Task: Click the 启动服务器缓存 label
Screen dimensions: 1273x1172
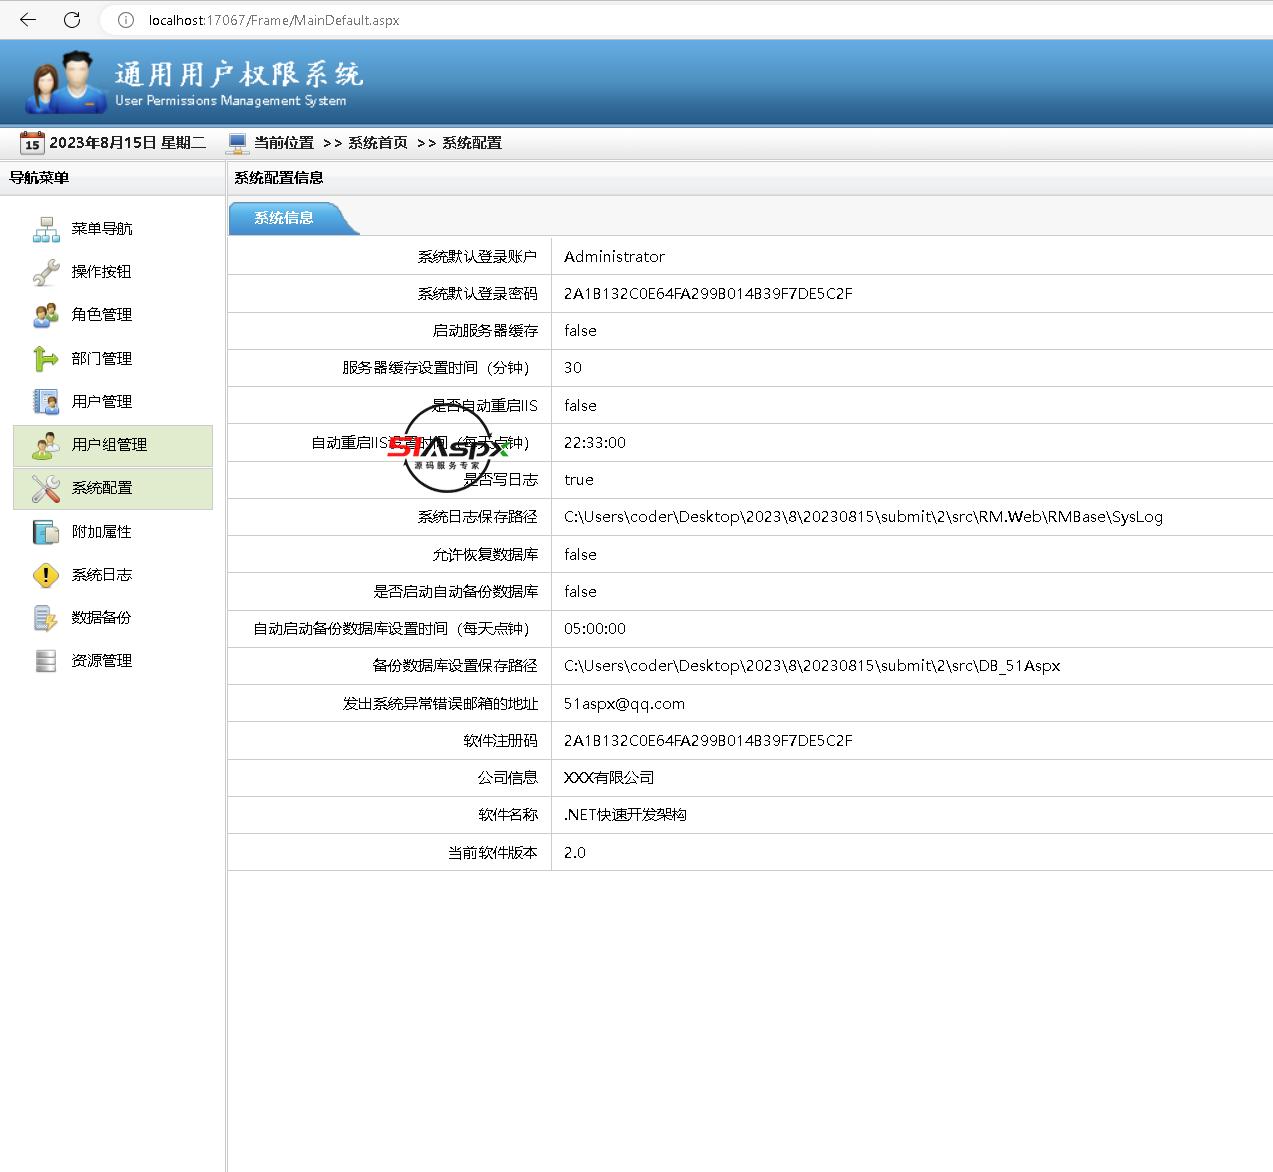Action: pyautogui.click(x=485, y=331)
